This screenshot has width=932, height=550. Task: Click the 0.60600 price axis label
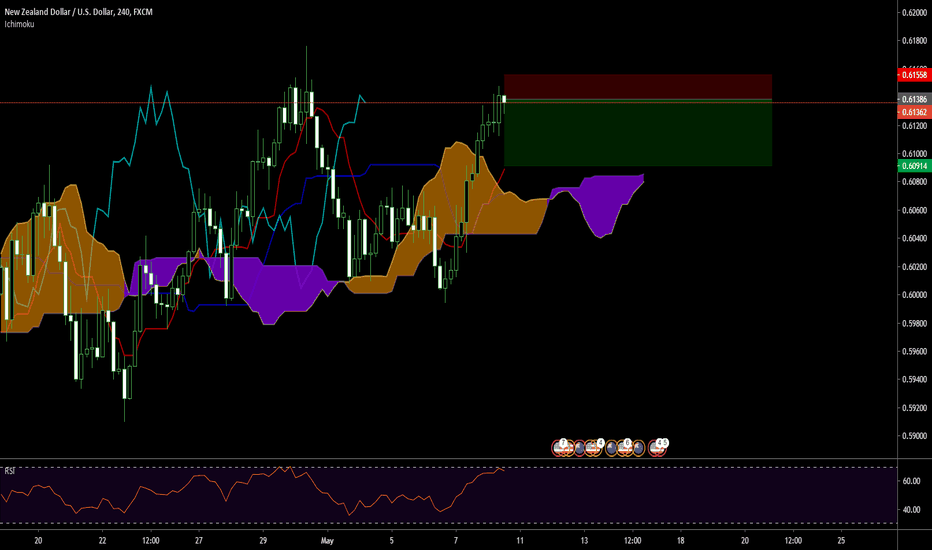click(x=914, y=210)
